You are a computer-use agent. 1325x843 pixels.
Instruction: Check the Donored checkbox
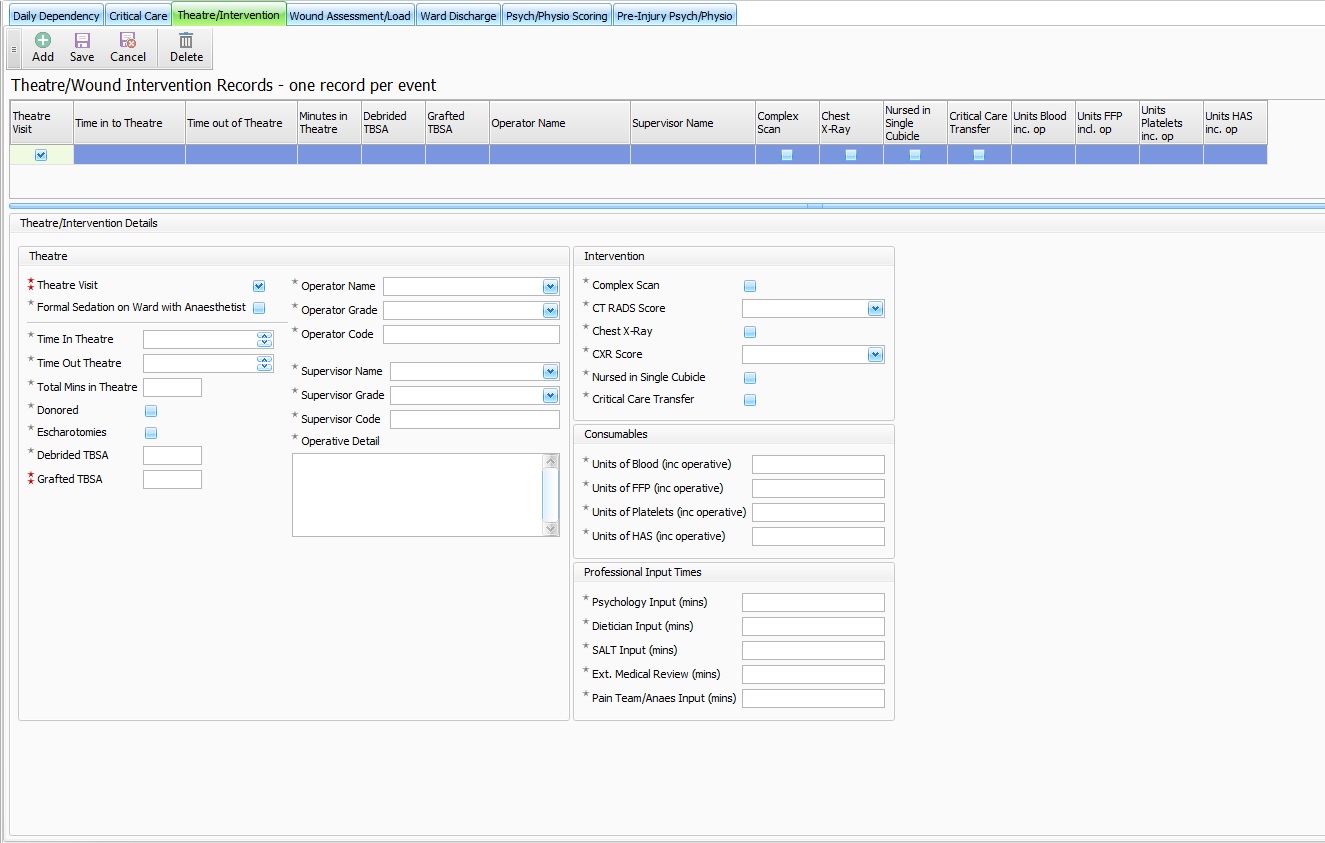pyautogui.click(x=151, y=411)
